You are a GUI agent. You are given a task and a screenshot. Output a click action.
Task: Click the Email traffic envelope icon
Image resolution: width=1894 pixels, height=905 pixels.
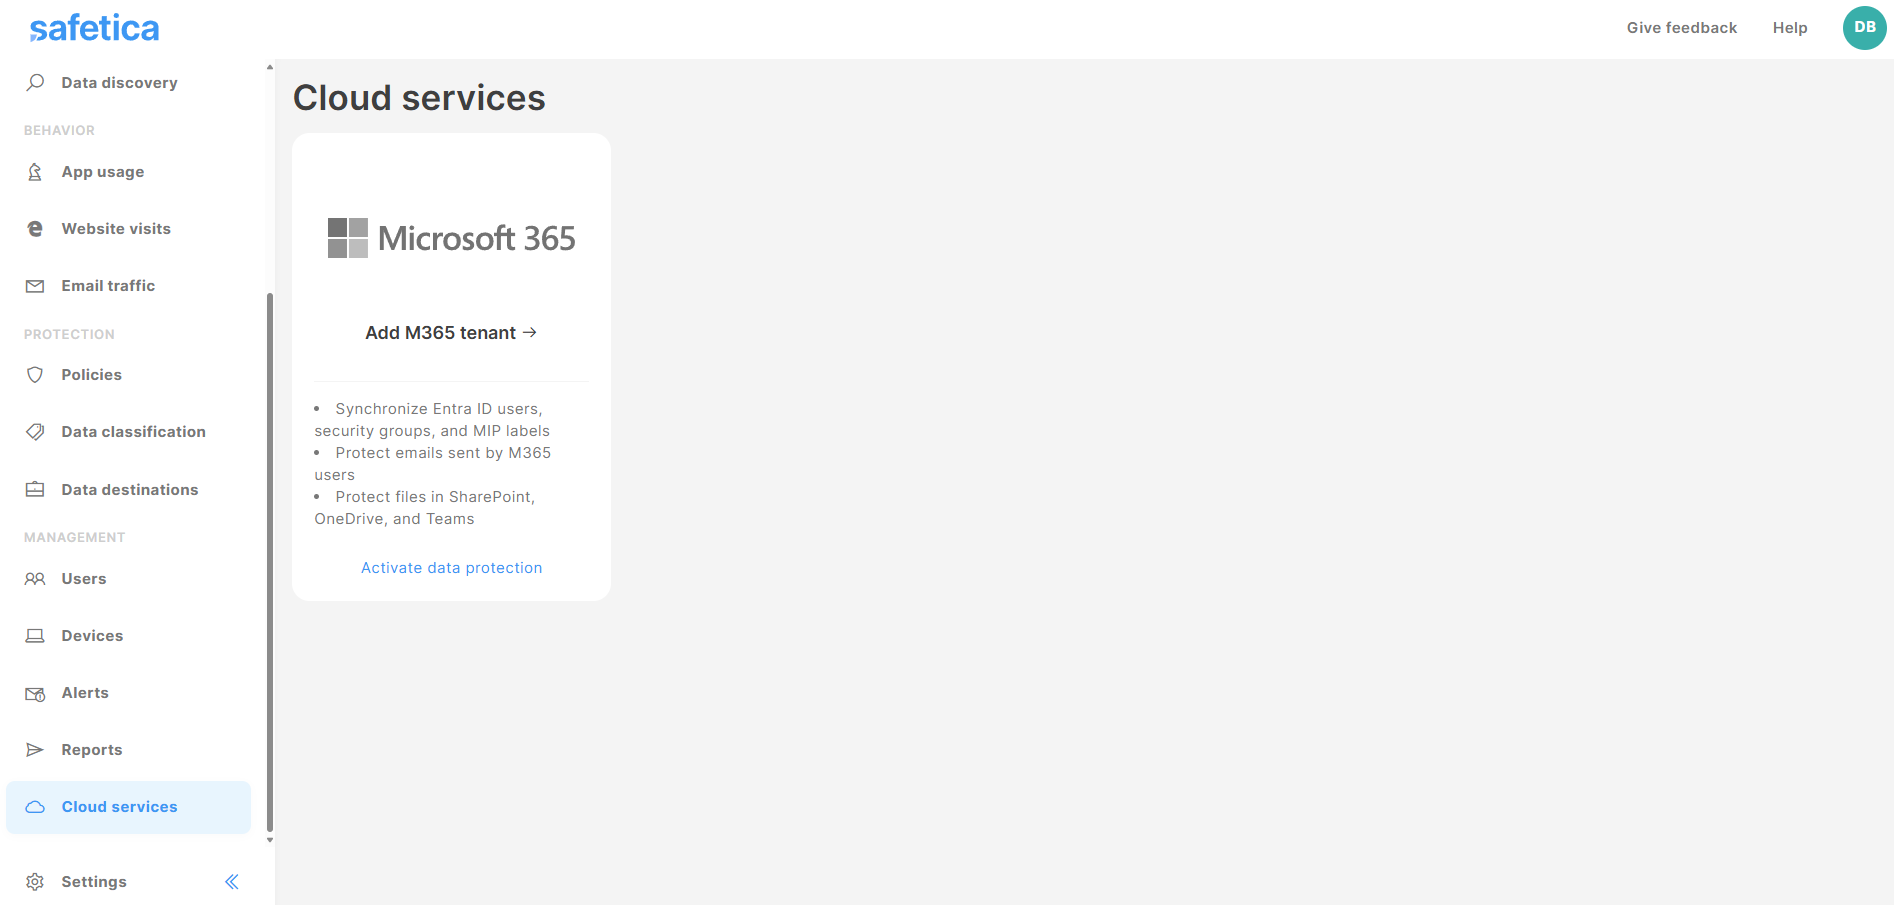click(x=35, y=286)
